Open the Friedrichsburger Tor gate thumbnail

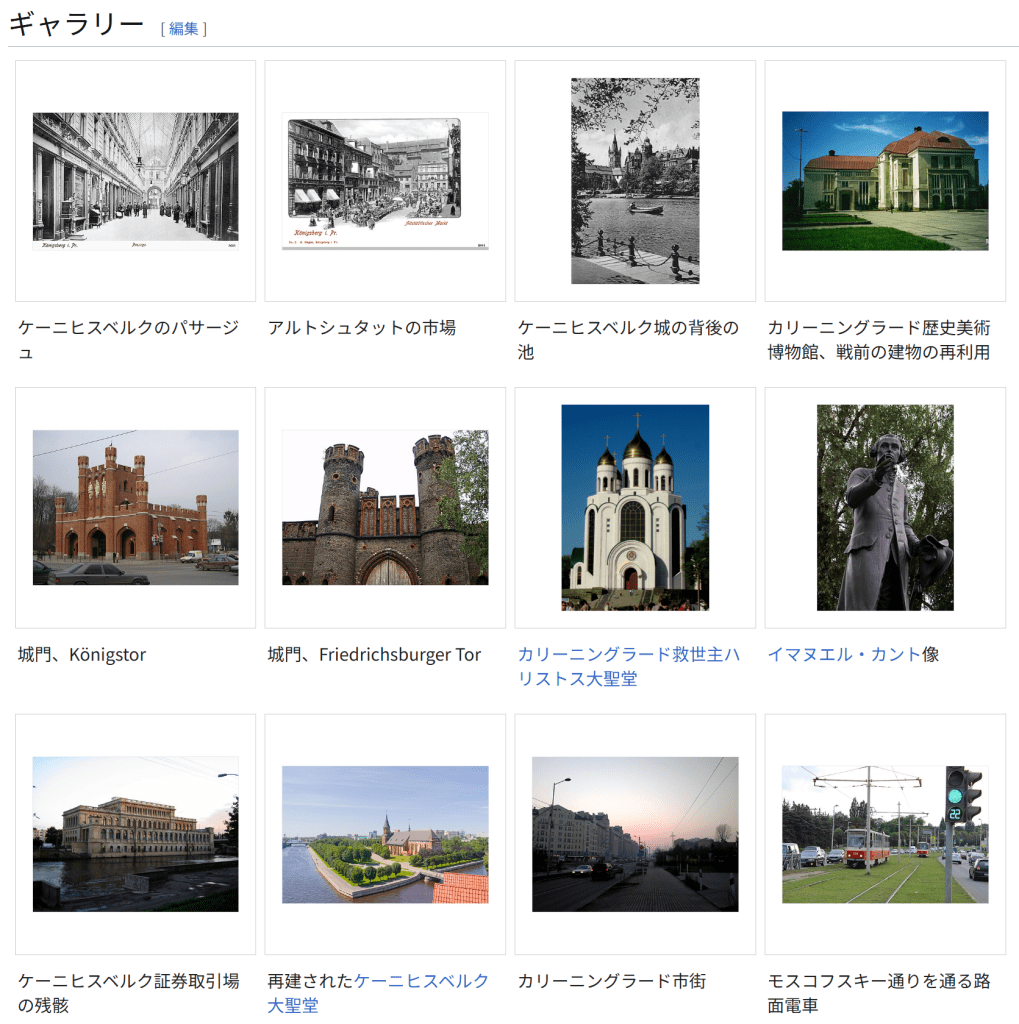[385, 508]
